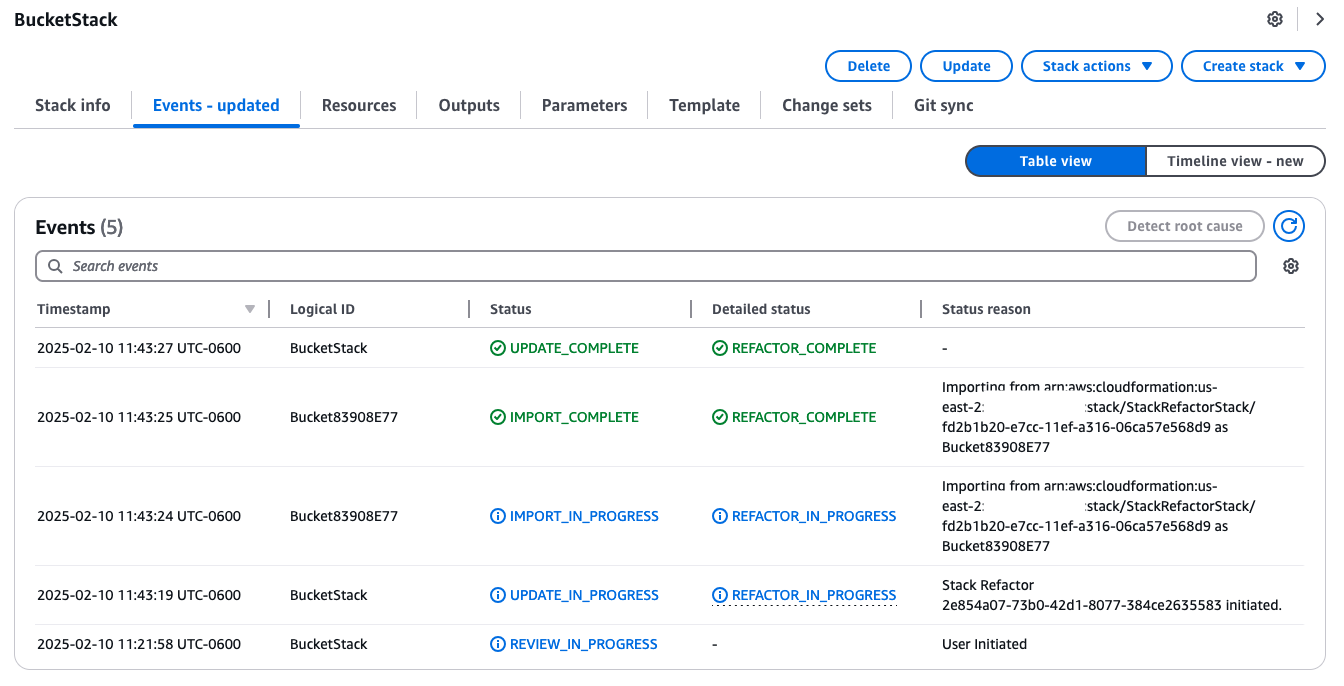The width and height of the screenshot is (1344, 686).
Task: Open events table preferences gear icon
Action: 1291,266
